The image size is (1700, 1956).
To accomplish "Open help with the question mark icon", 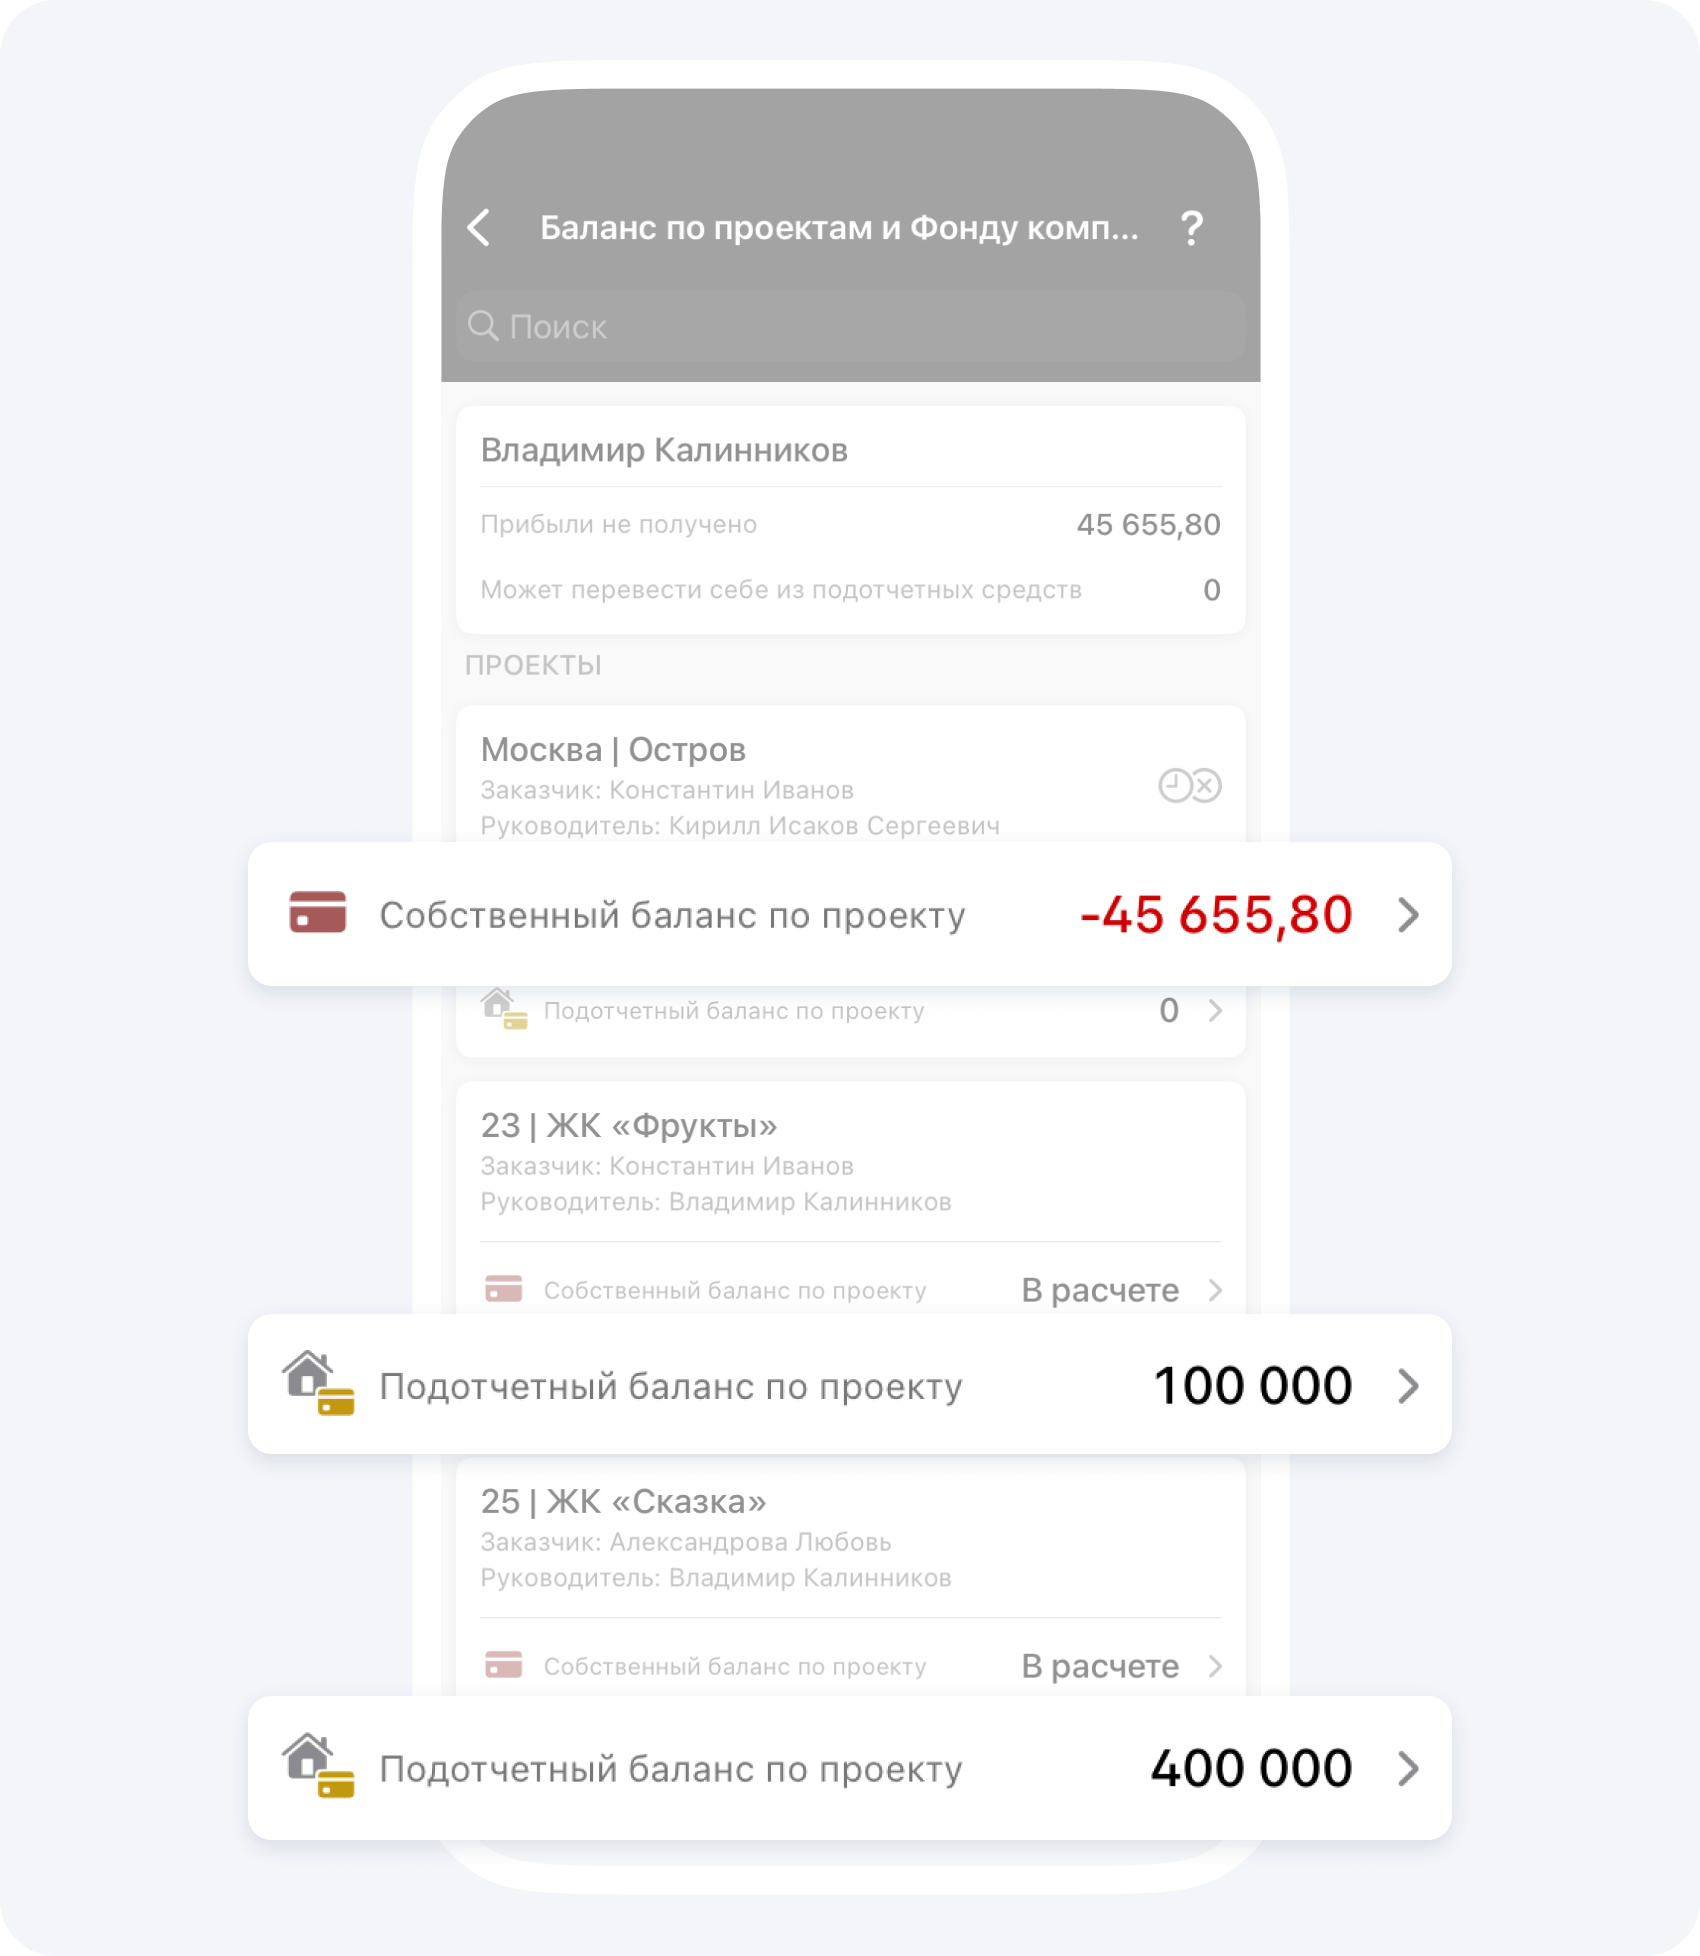I will click(1191, 228).
